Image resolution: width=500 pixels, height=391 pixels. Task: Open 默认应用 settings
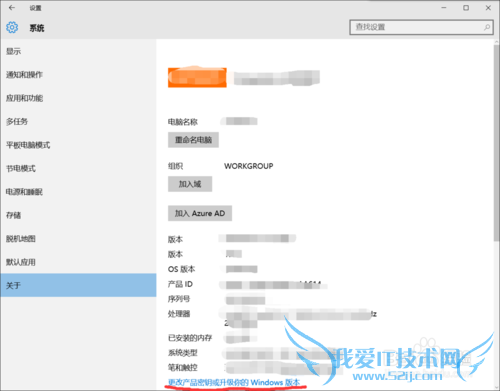[78, 262]
